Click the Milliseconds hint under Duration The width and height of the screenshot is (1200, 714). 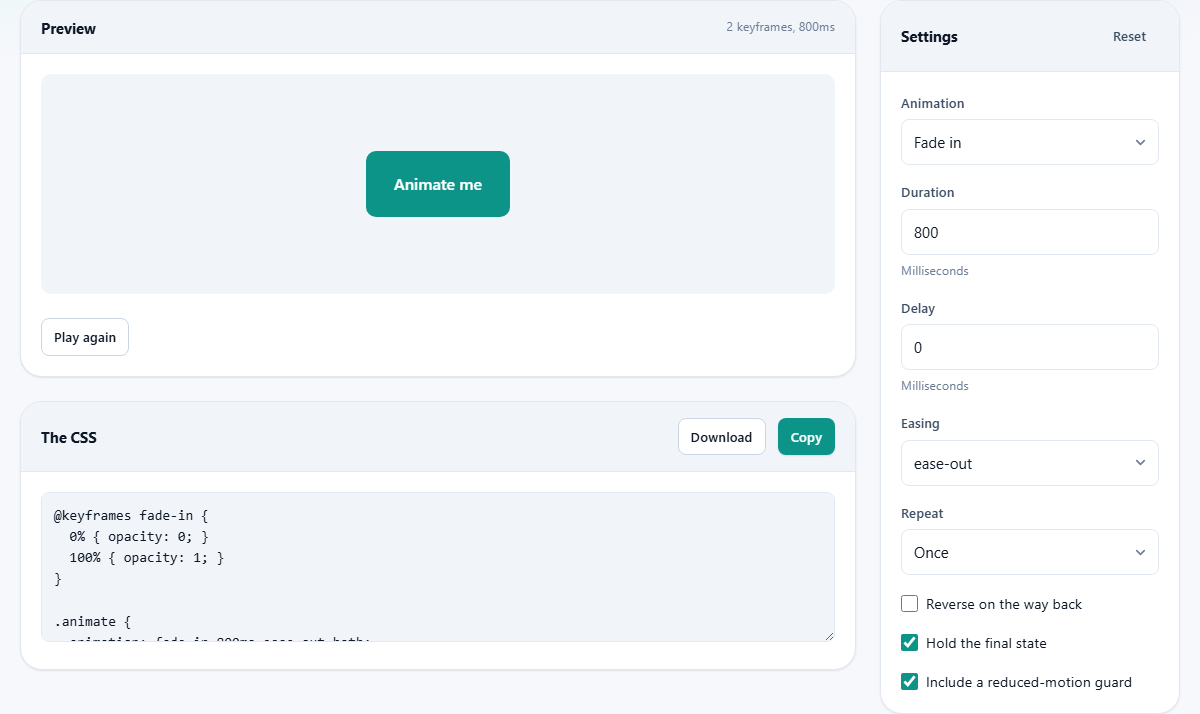coord(935,271)
